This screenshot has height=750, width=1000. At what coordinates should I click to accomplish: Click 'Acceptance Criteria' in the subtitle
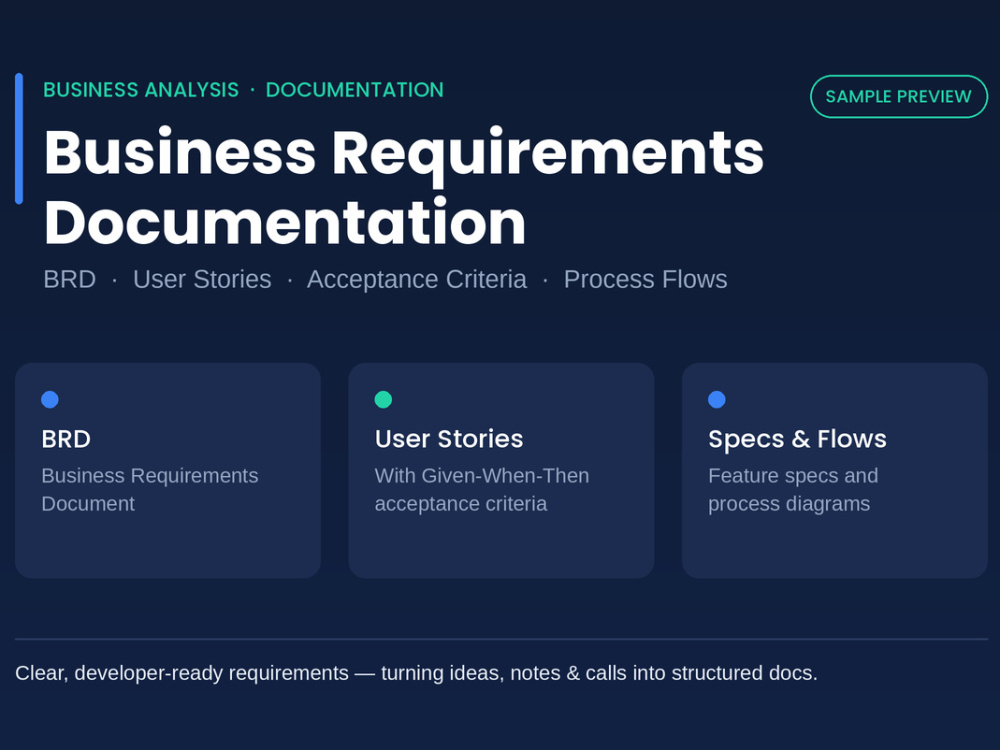416,279
